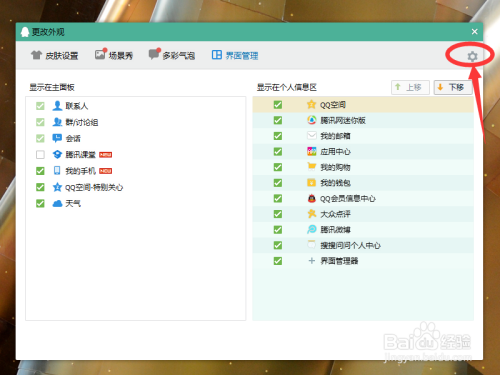Uncheck the QQ会员信息中心 checkbox
The height and width of the screenshot is (375, 500).
[x=278, y=198]
